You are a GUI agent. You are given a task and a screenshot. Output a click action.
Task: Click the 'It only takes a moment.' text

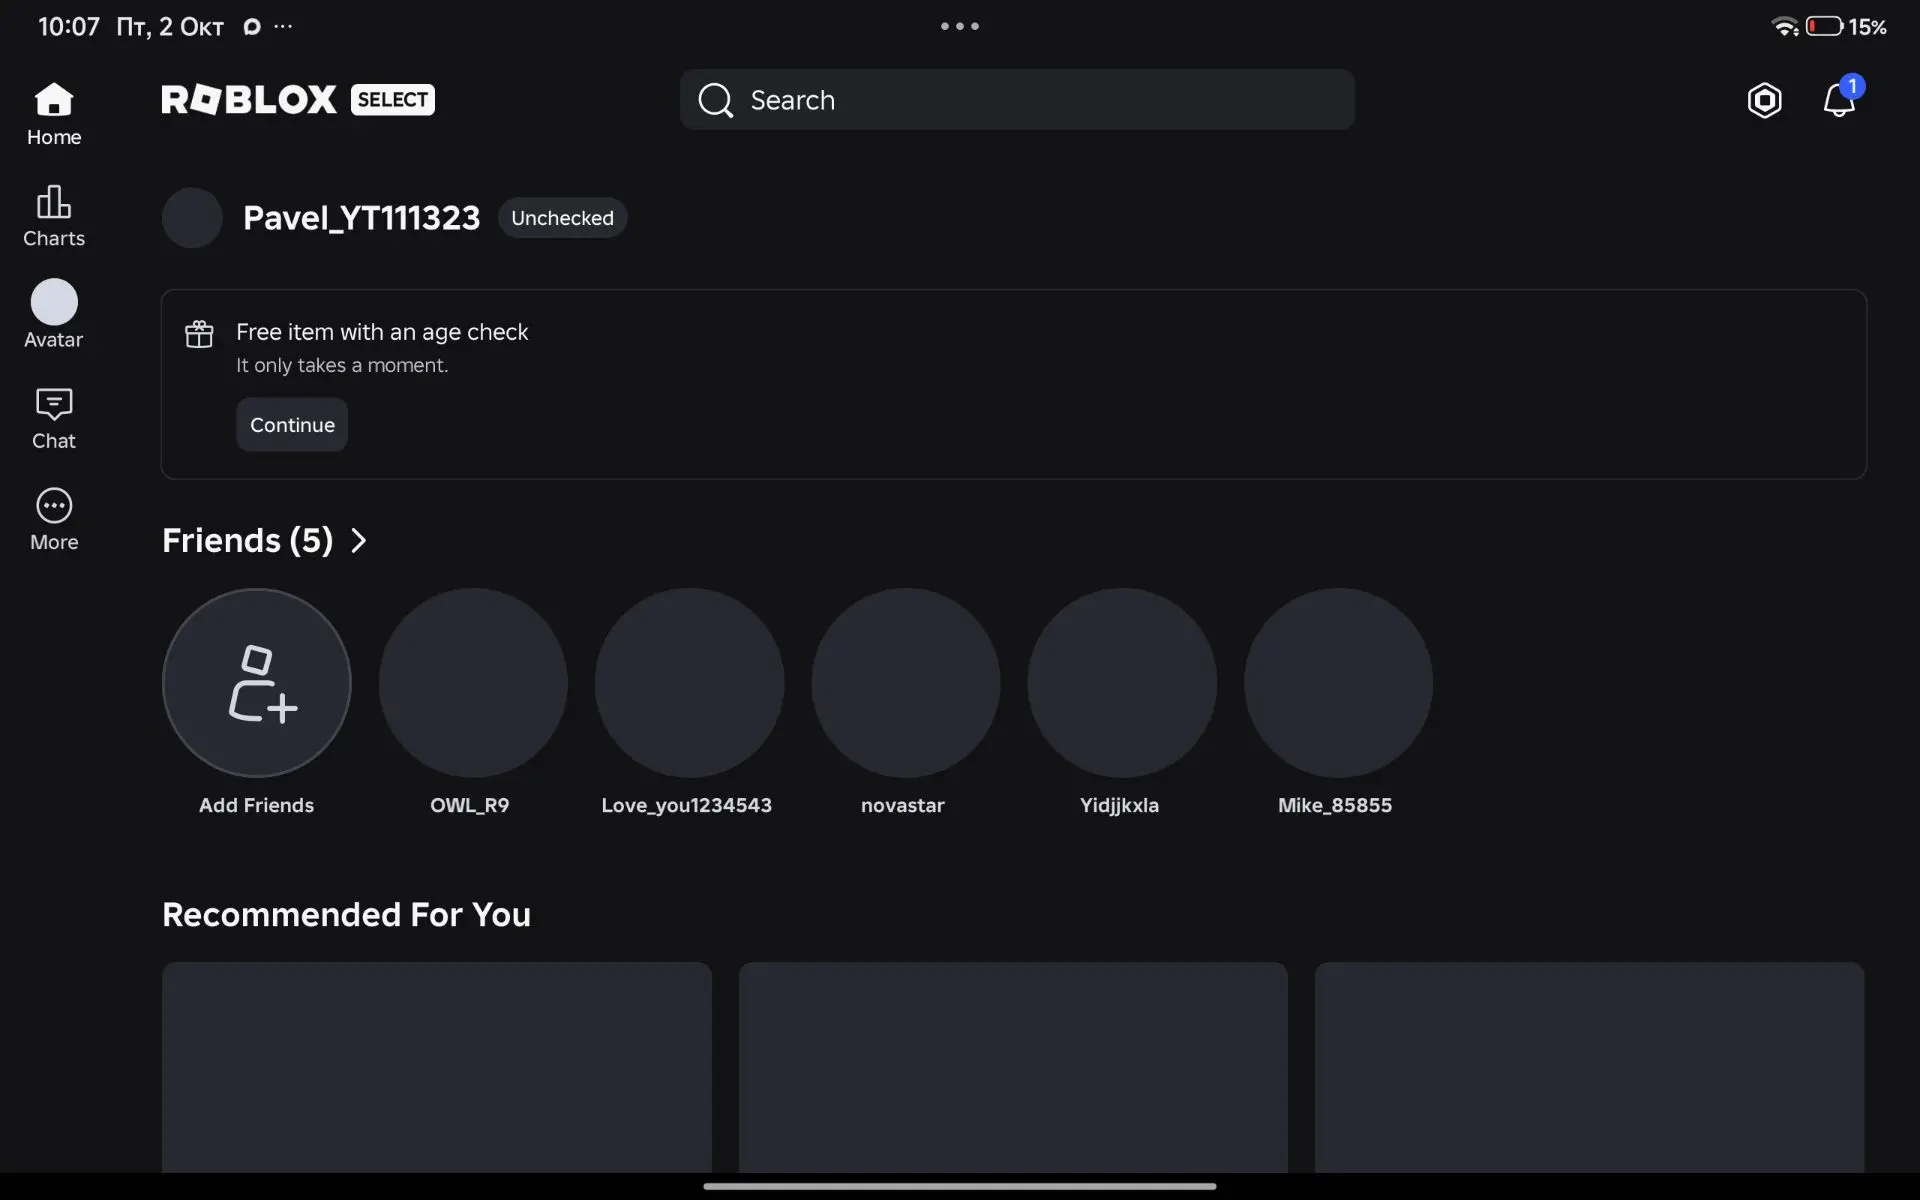pyautogui.click(x=342, y=366)
